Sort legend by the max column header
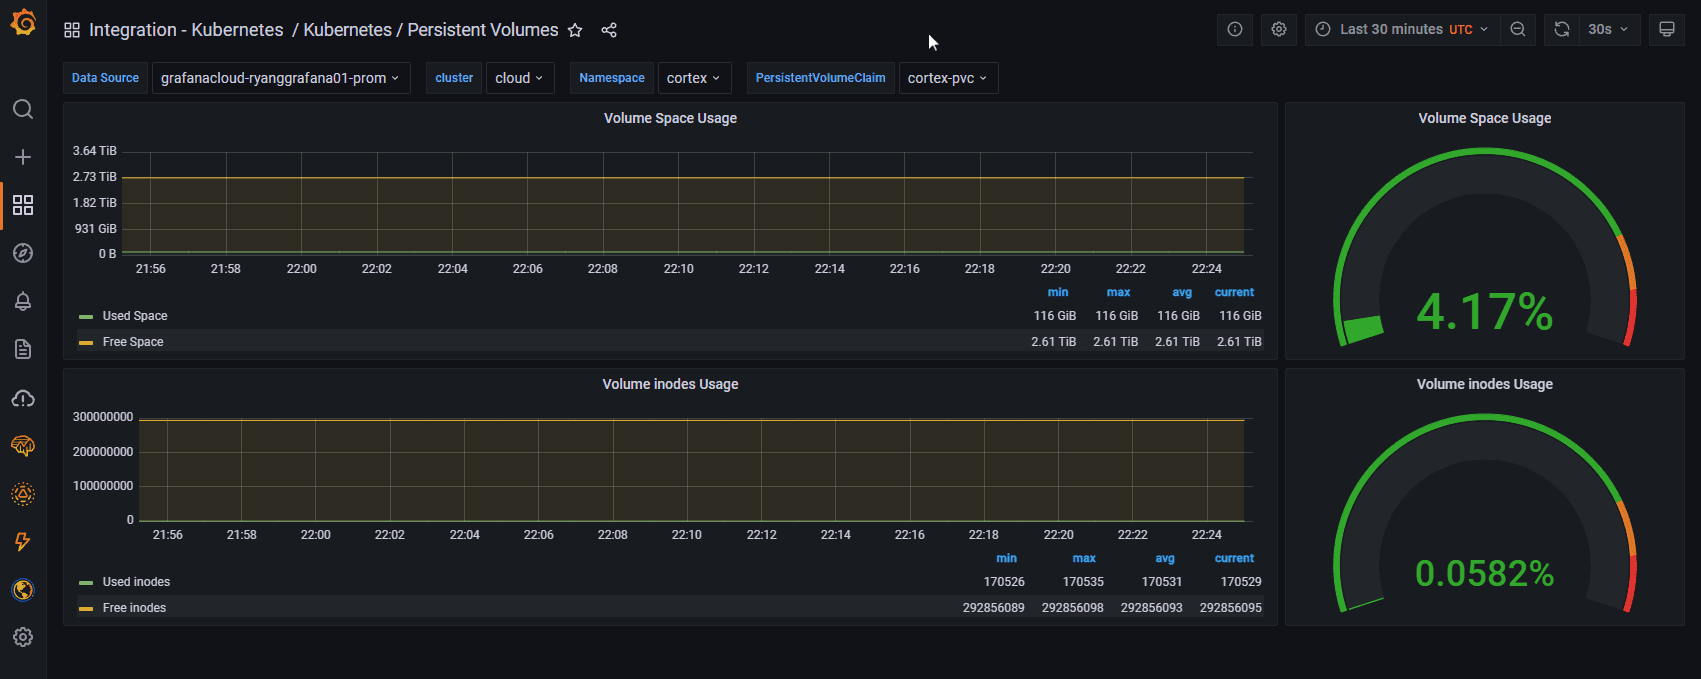 1118,293
